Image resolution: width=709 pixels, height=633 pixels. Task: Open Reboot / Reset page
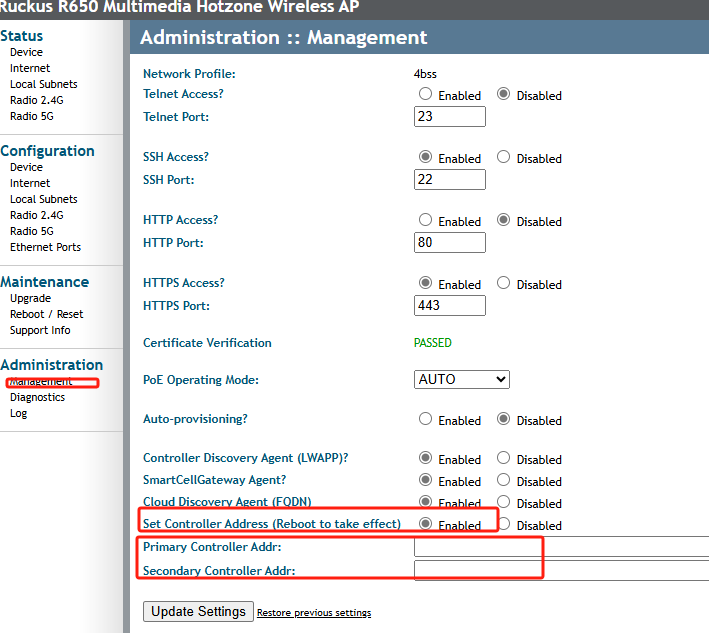(x=47, y=314)
